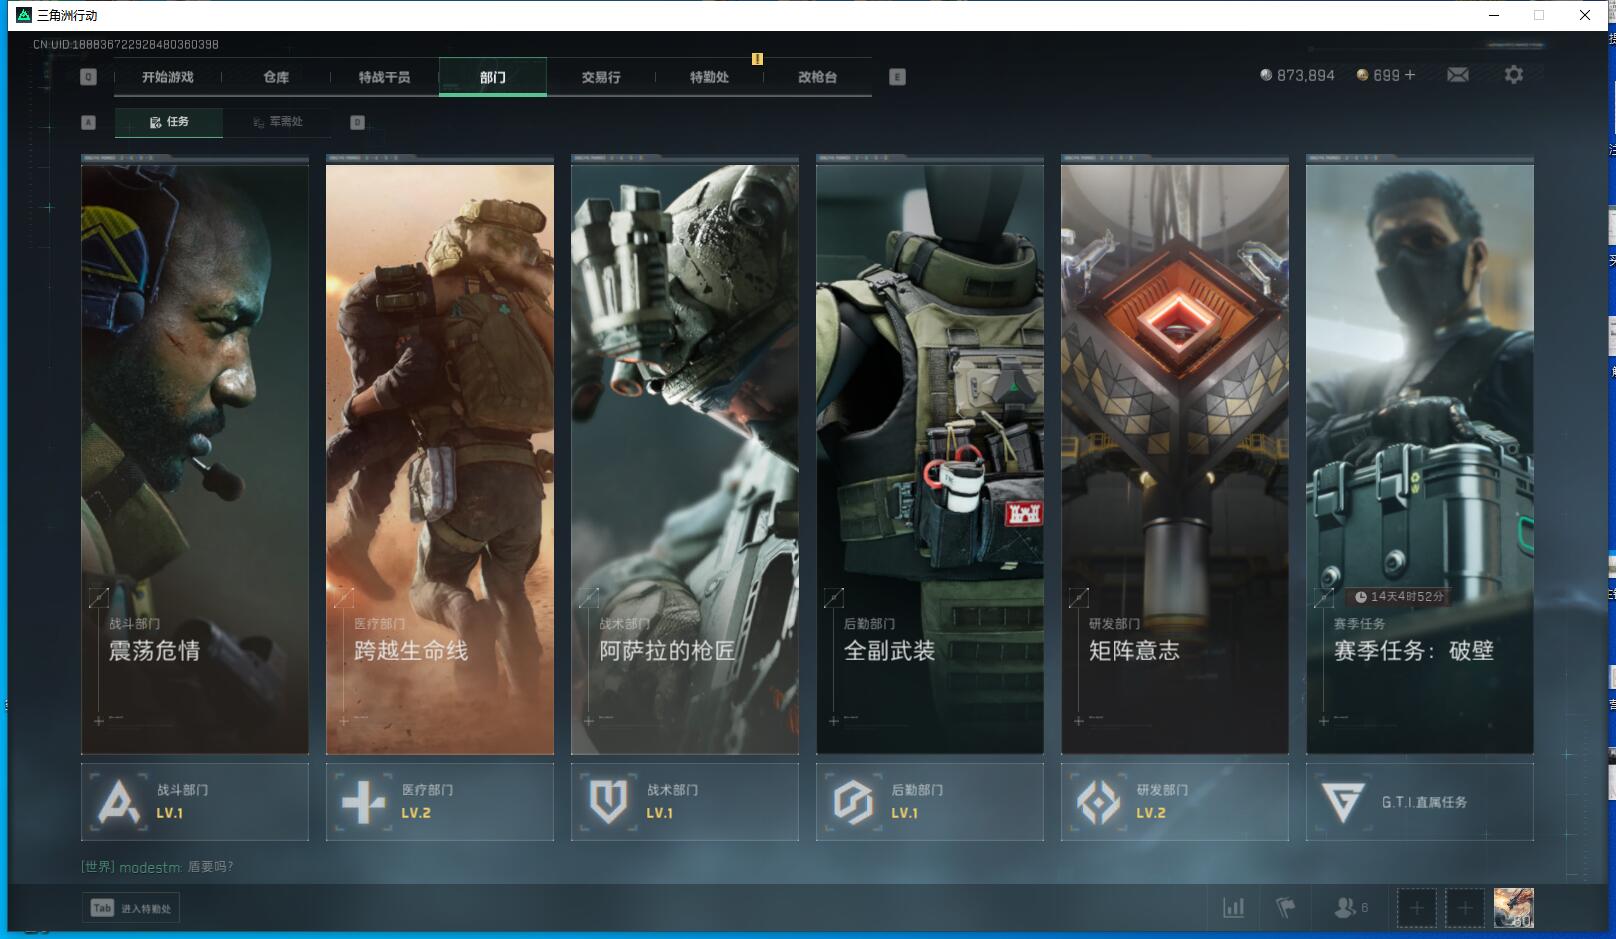1616x939 pixels.
Task: Click the logistics department hexagon icon
Action: tap(853, 802)
